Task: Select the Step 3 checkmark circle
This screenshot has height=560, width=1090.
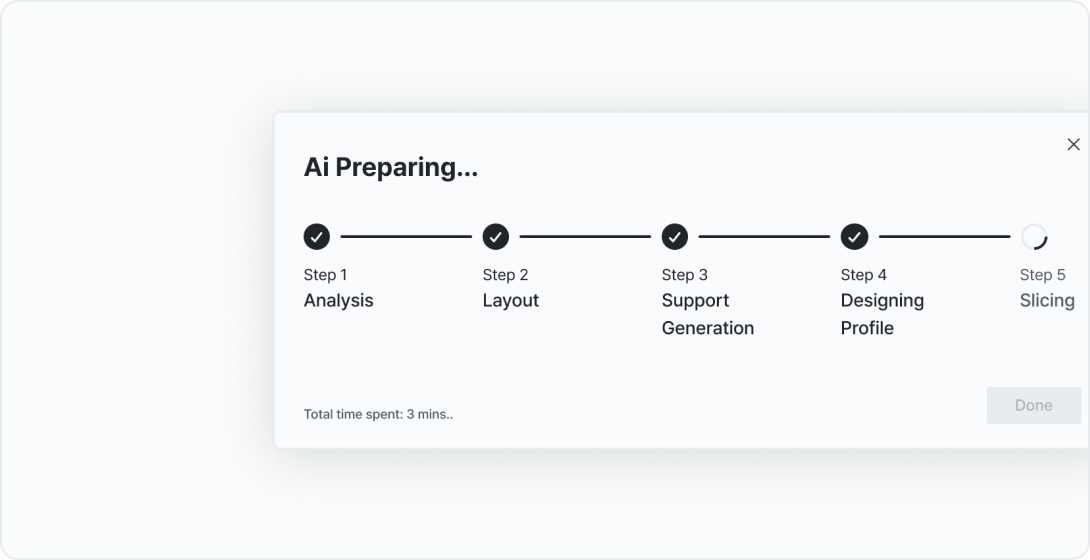Action: click(x=675, y=237)
